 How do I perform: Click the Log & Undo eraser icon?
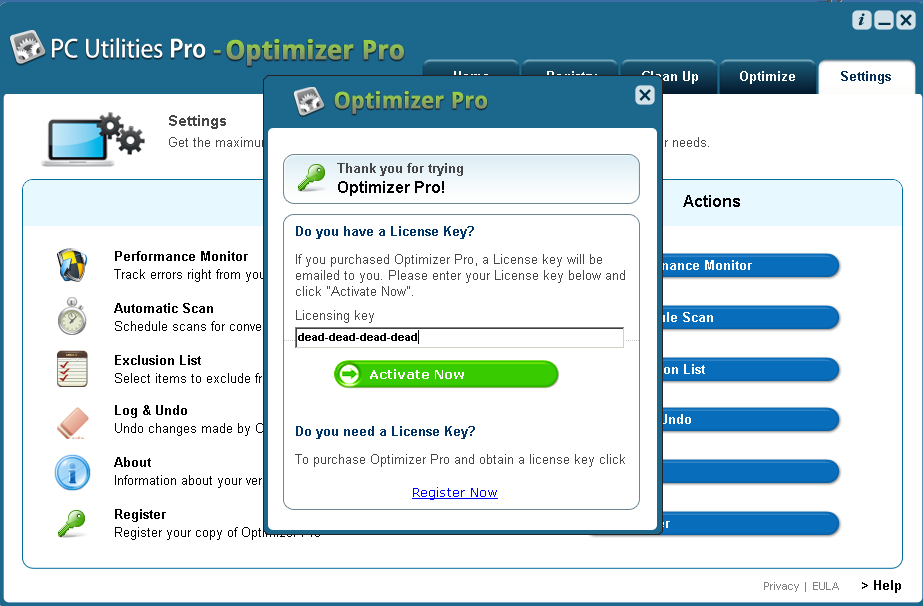click(72, 423)
